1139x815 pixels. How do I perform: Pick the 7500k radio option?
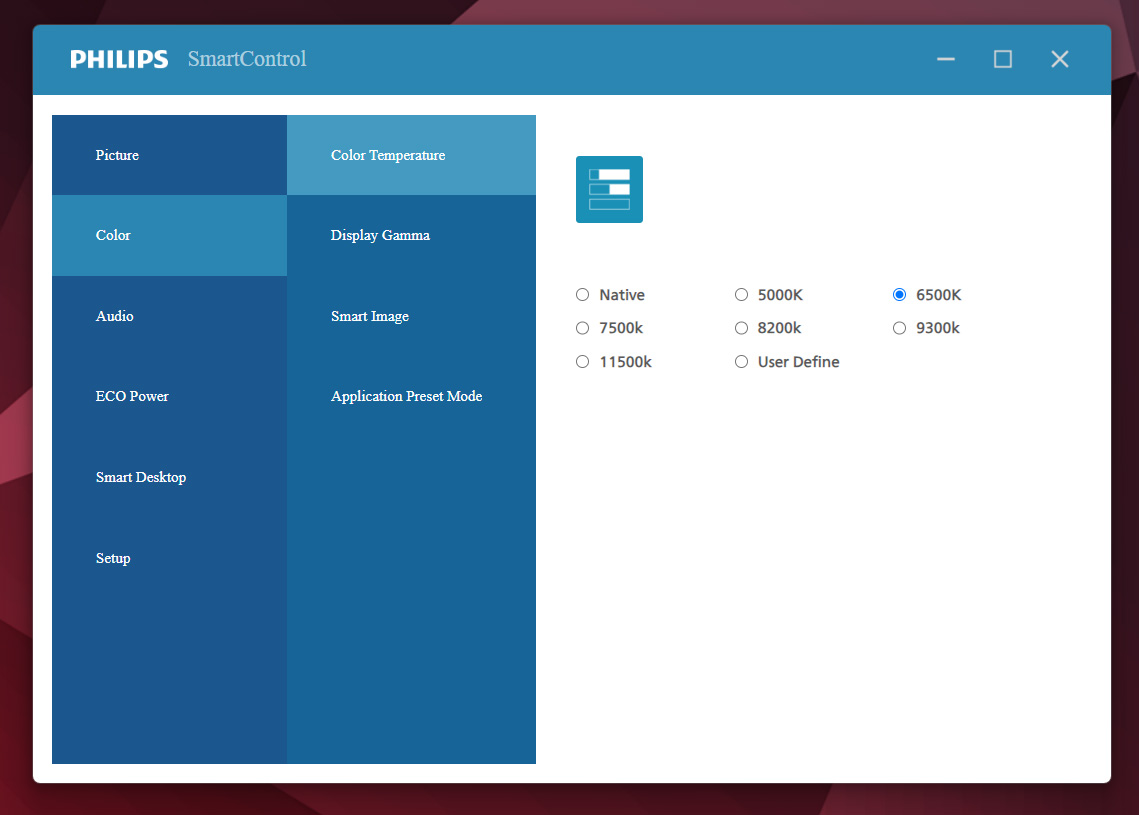583,328
